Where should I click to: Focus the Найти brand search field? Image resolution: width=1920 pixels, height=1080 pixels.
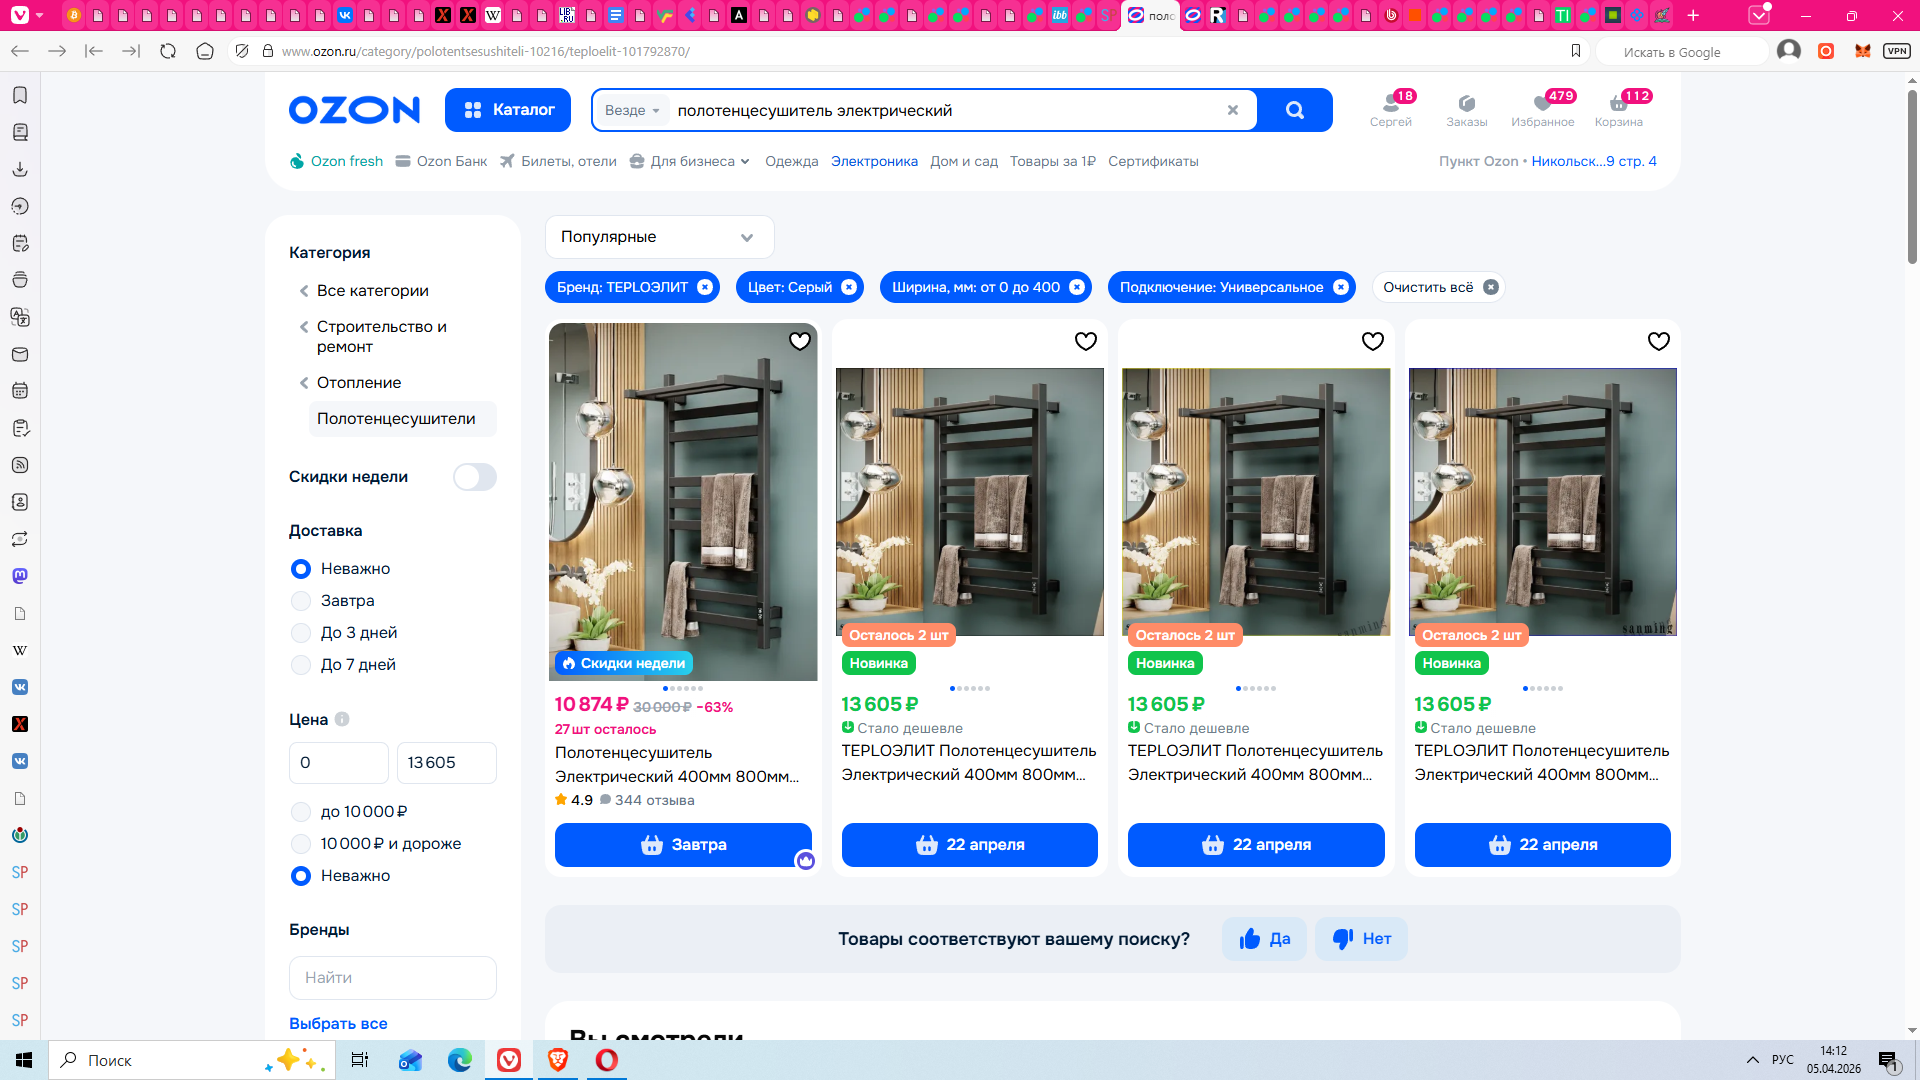point(392,977)
